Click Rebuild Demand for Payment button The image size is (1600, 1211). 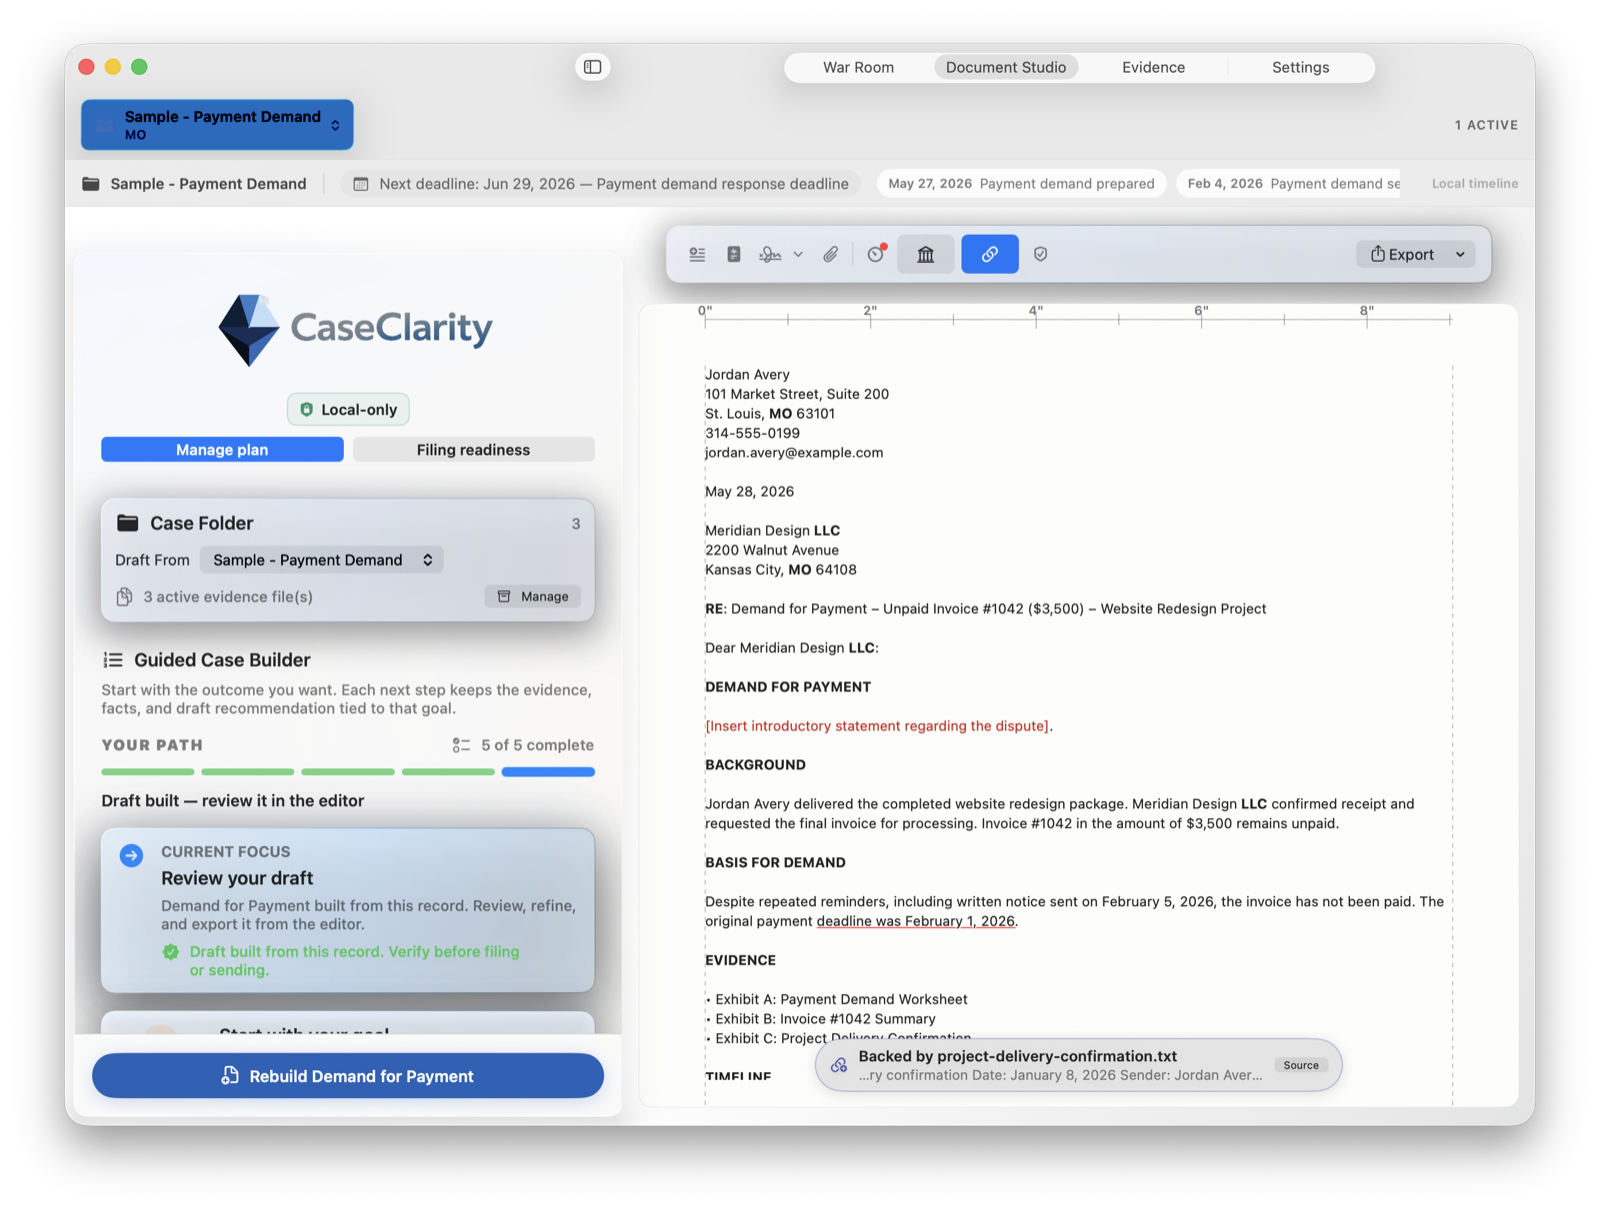(348, 1076)
